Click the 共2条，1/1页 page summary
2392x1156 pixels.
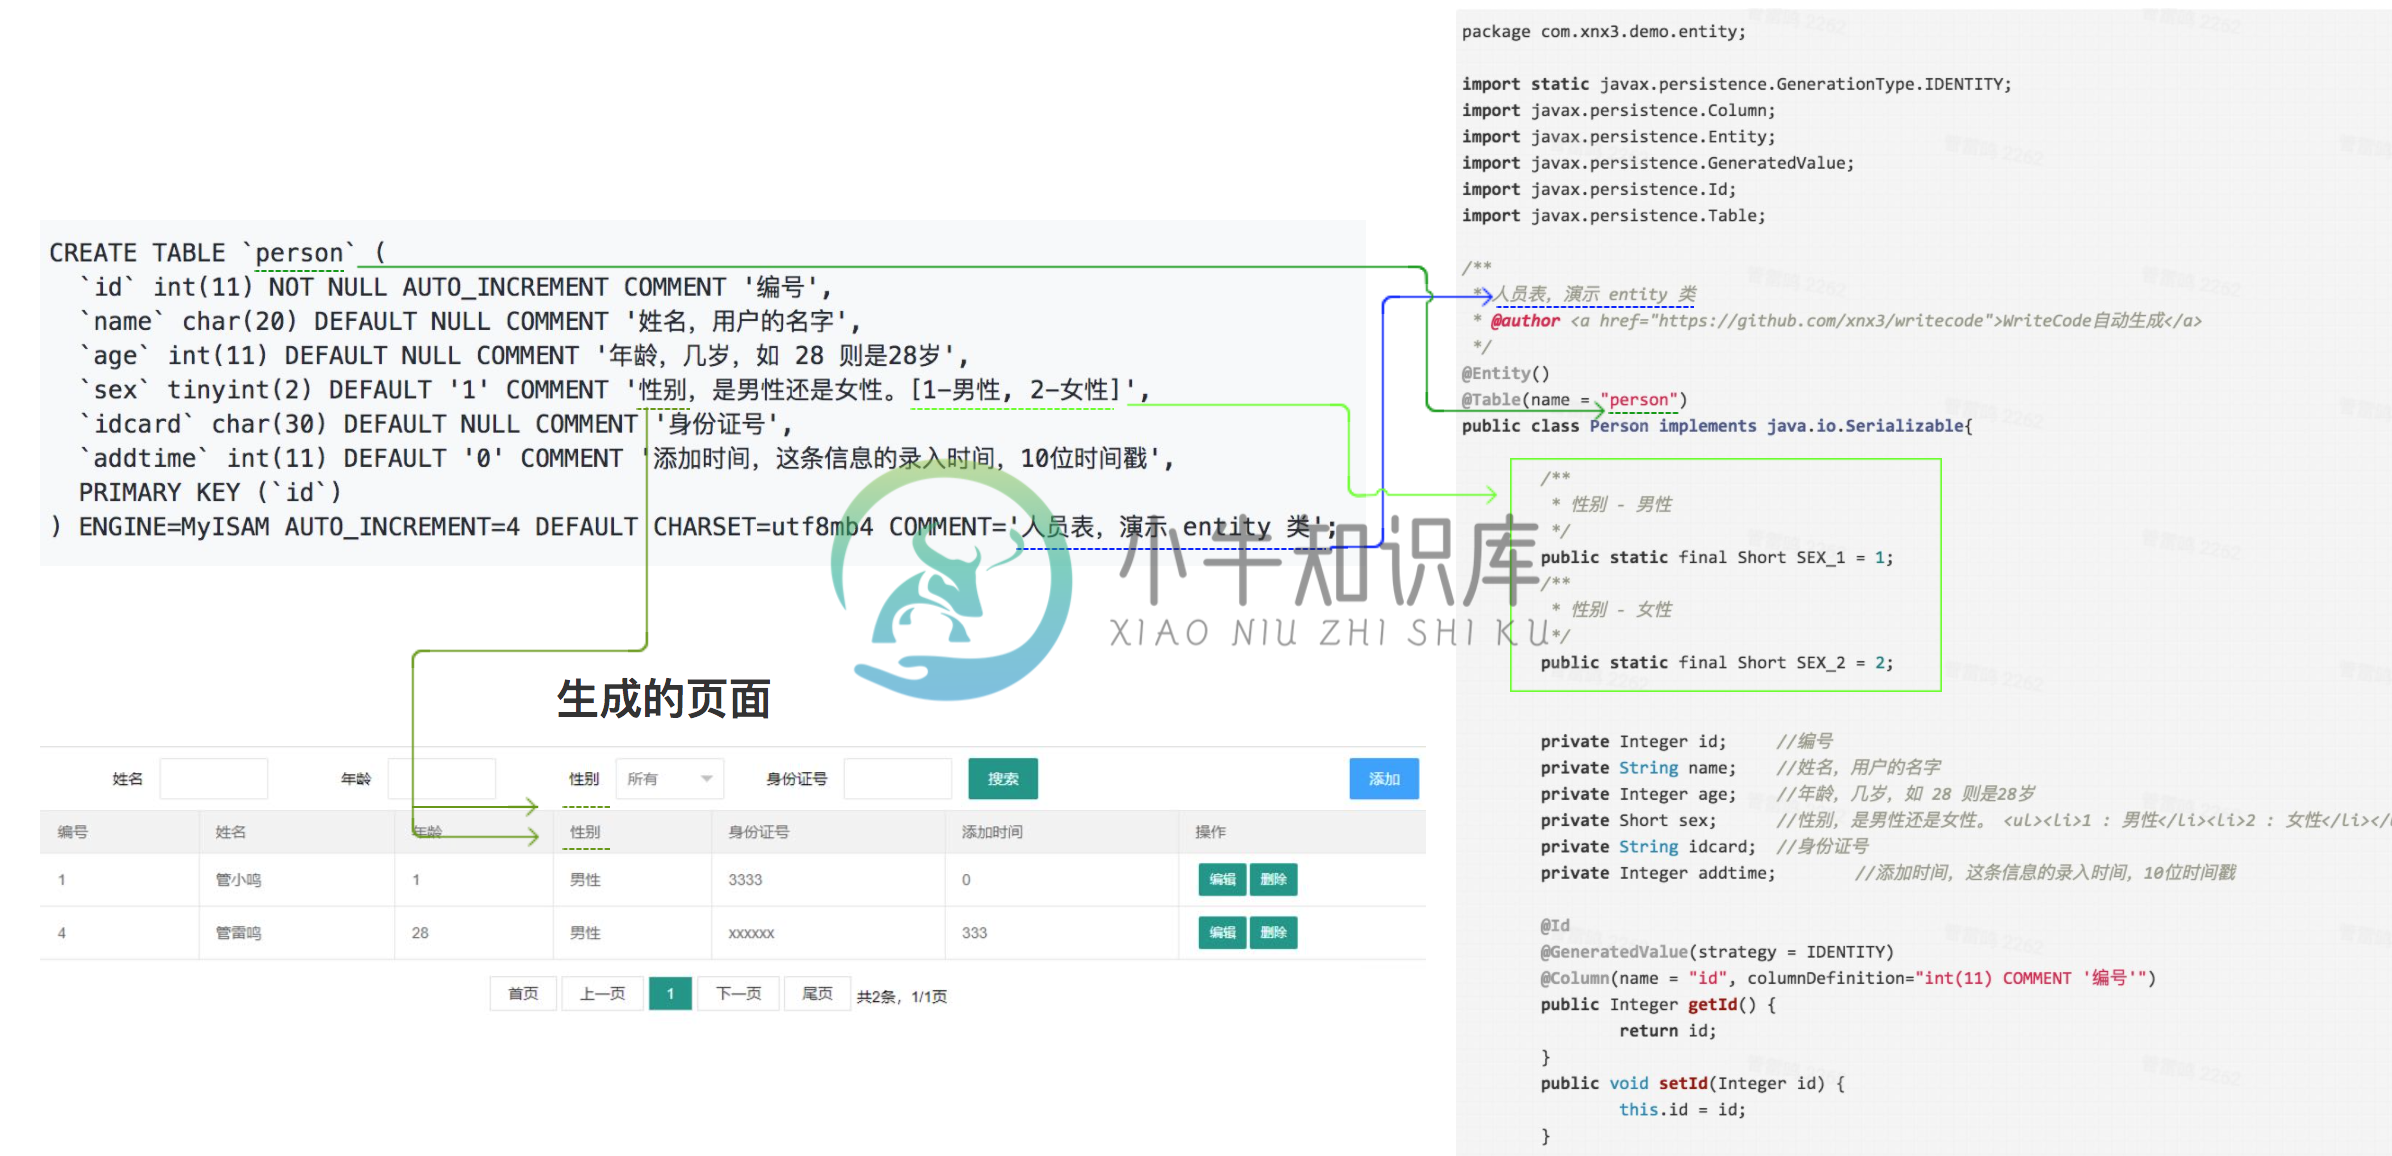[901, 996]
